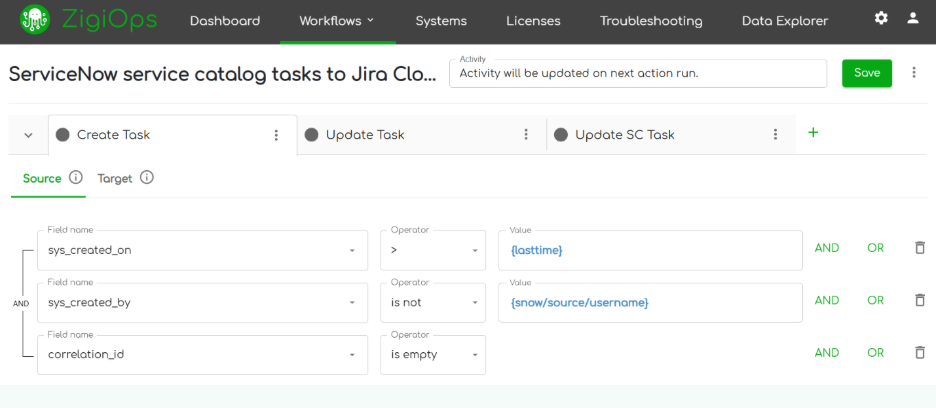This screenshot has height=408, width=936.
Task: Switch to the Update Task tab
Action: [421, 135]
